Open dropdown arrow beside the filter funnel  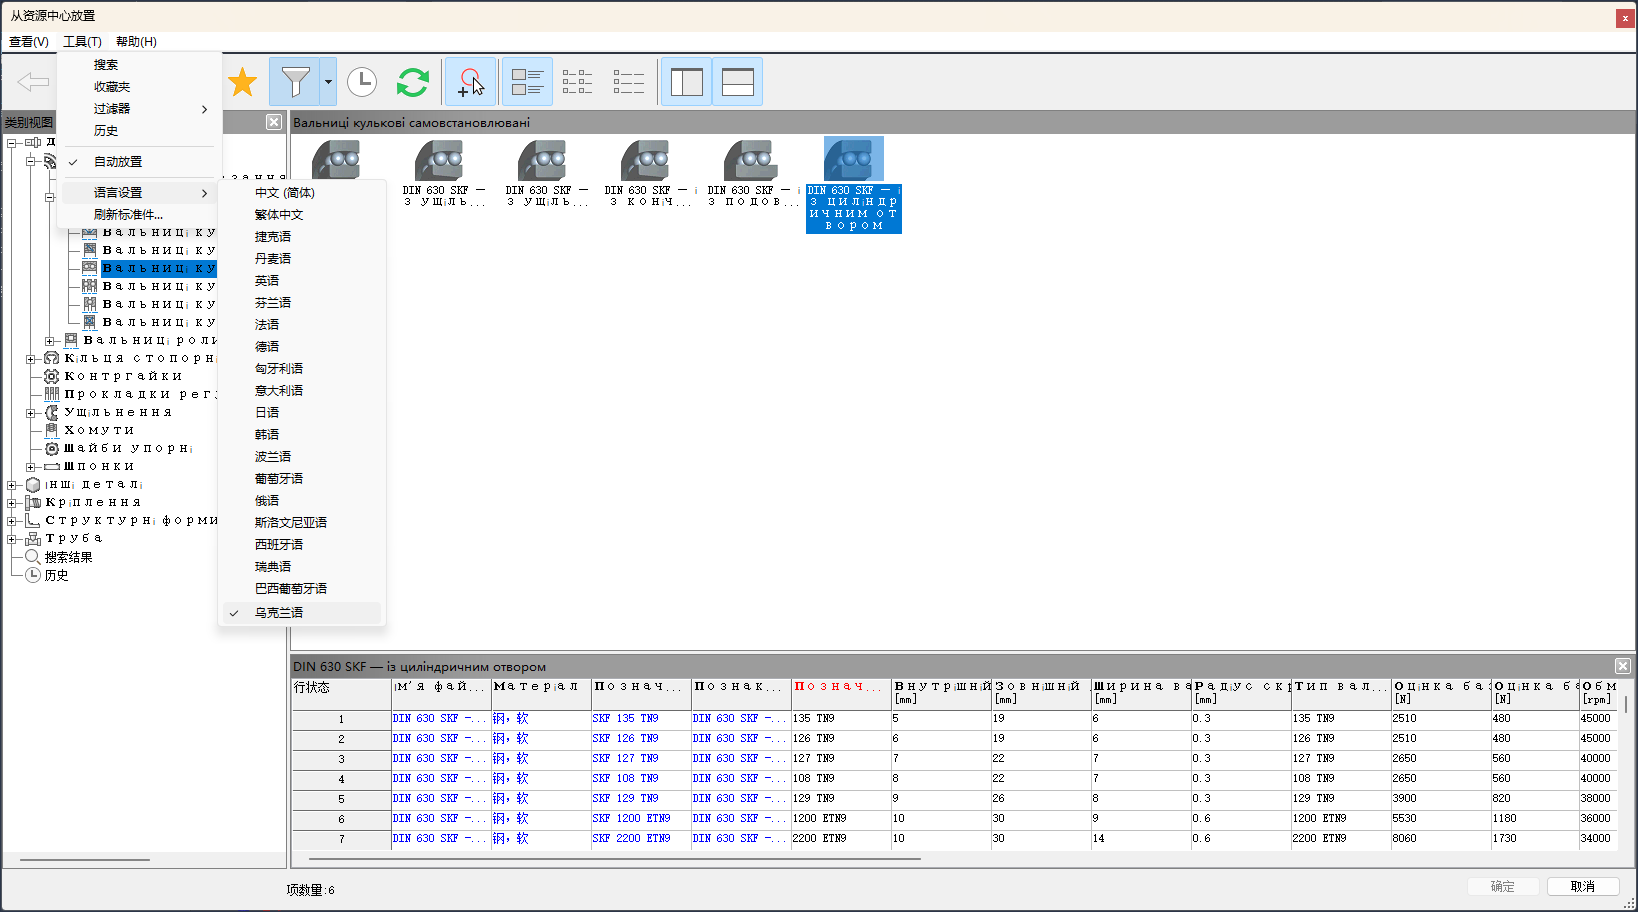coord(328,82)
